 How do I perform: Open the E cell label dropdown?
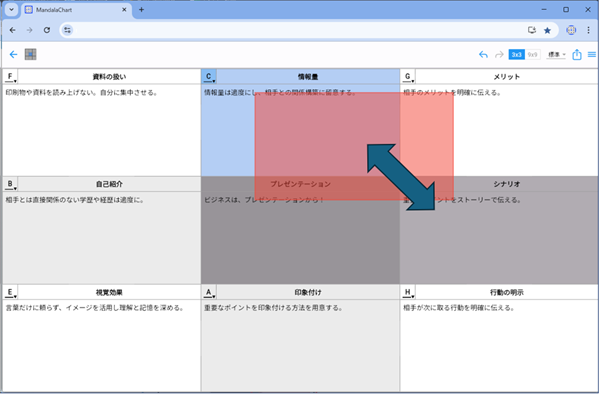pyautogui.click(x=10, y=293)
